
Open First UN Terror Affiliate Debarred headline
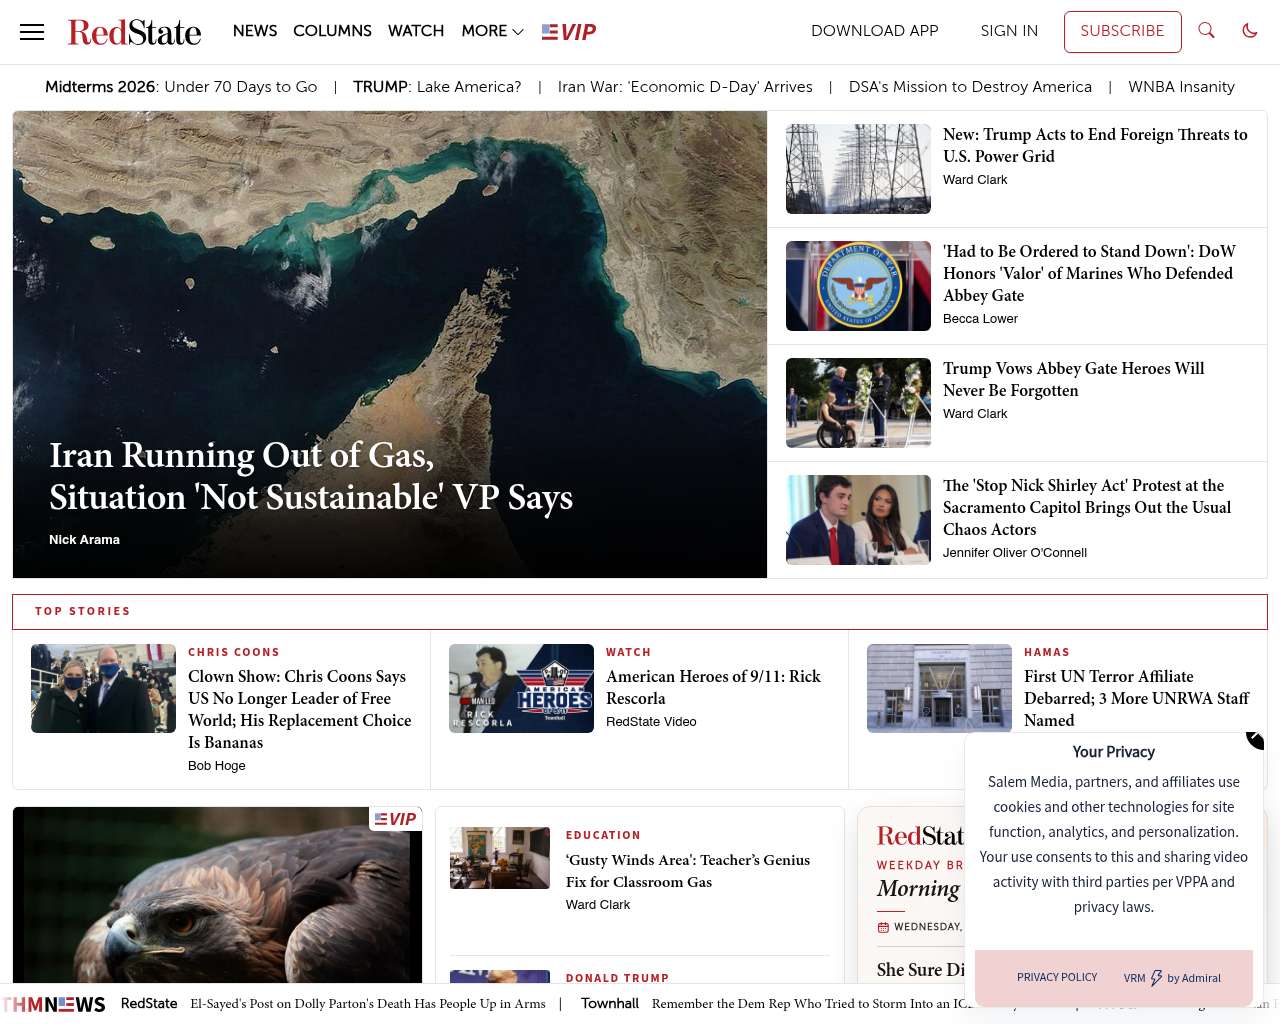tap(1137, 698)
